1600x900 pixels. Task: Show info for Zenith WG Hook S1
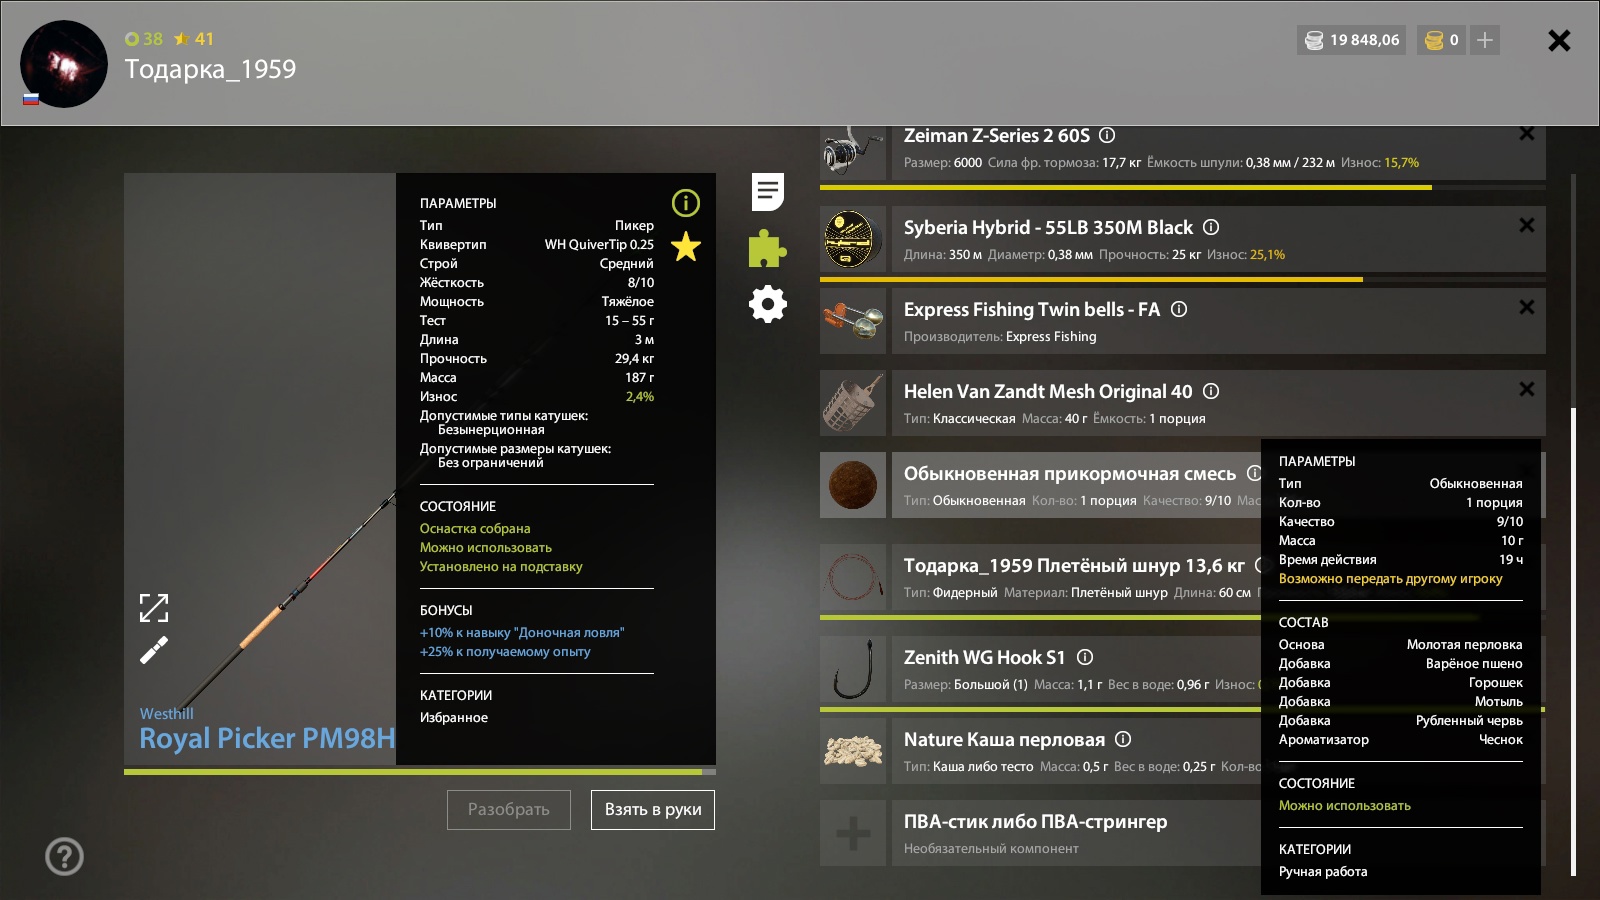point(1085,657)
